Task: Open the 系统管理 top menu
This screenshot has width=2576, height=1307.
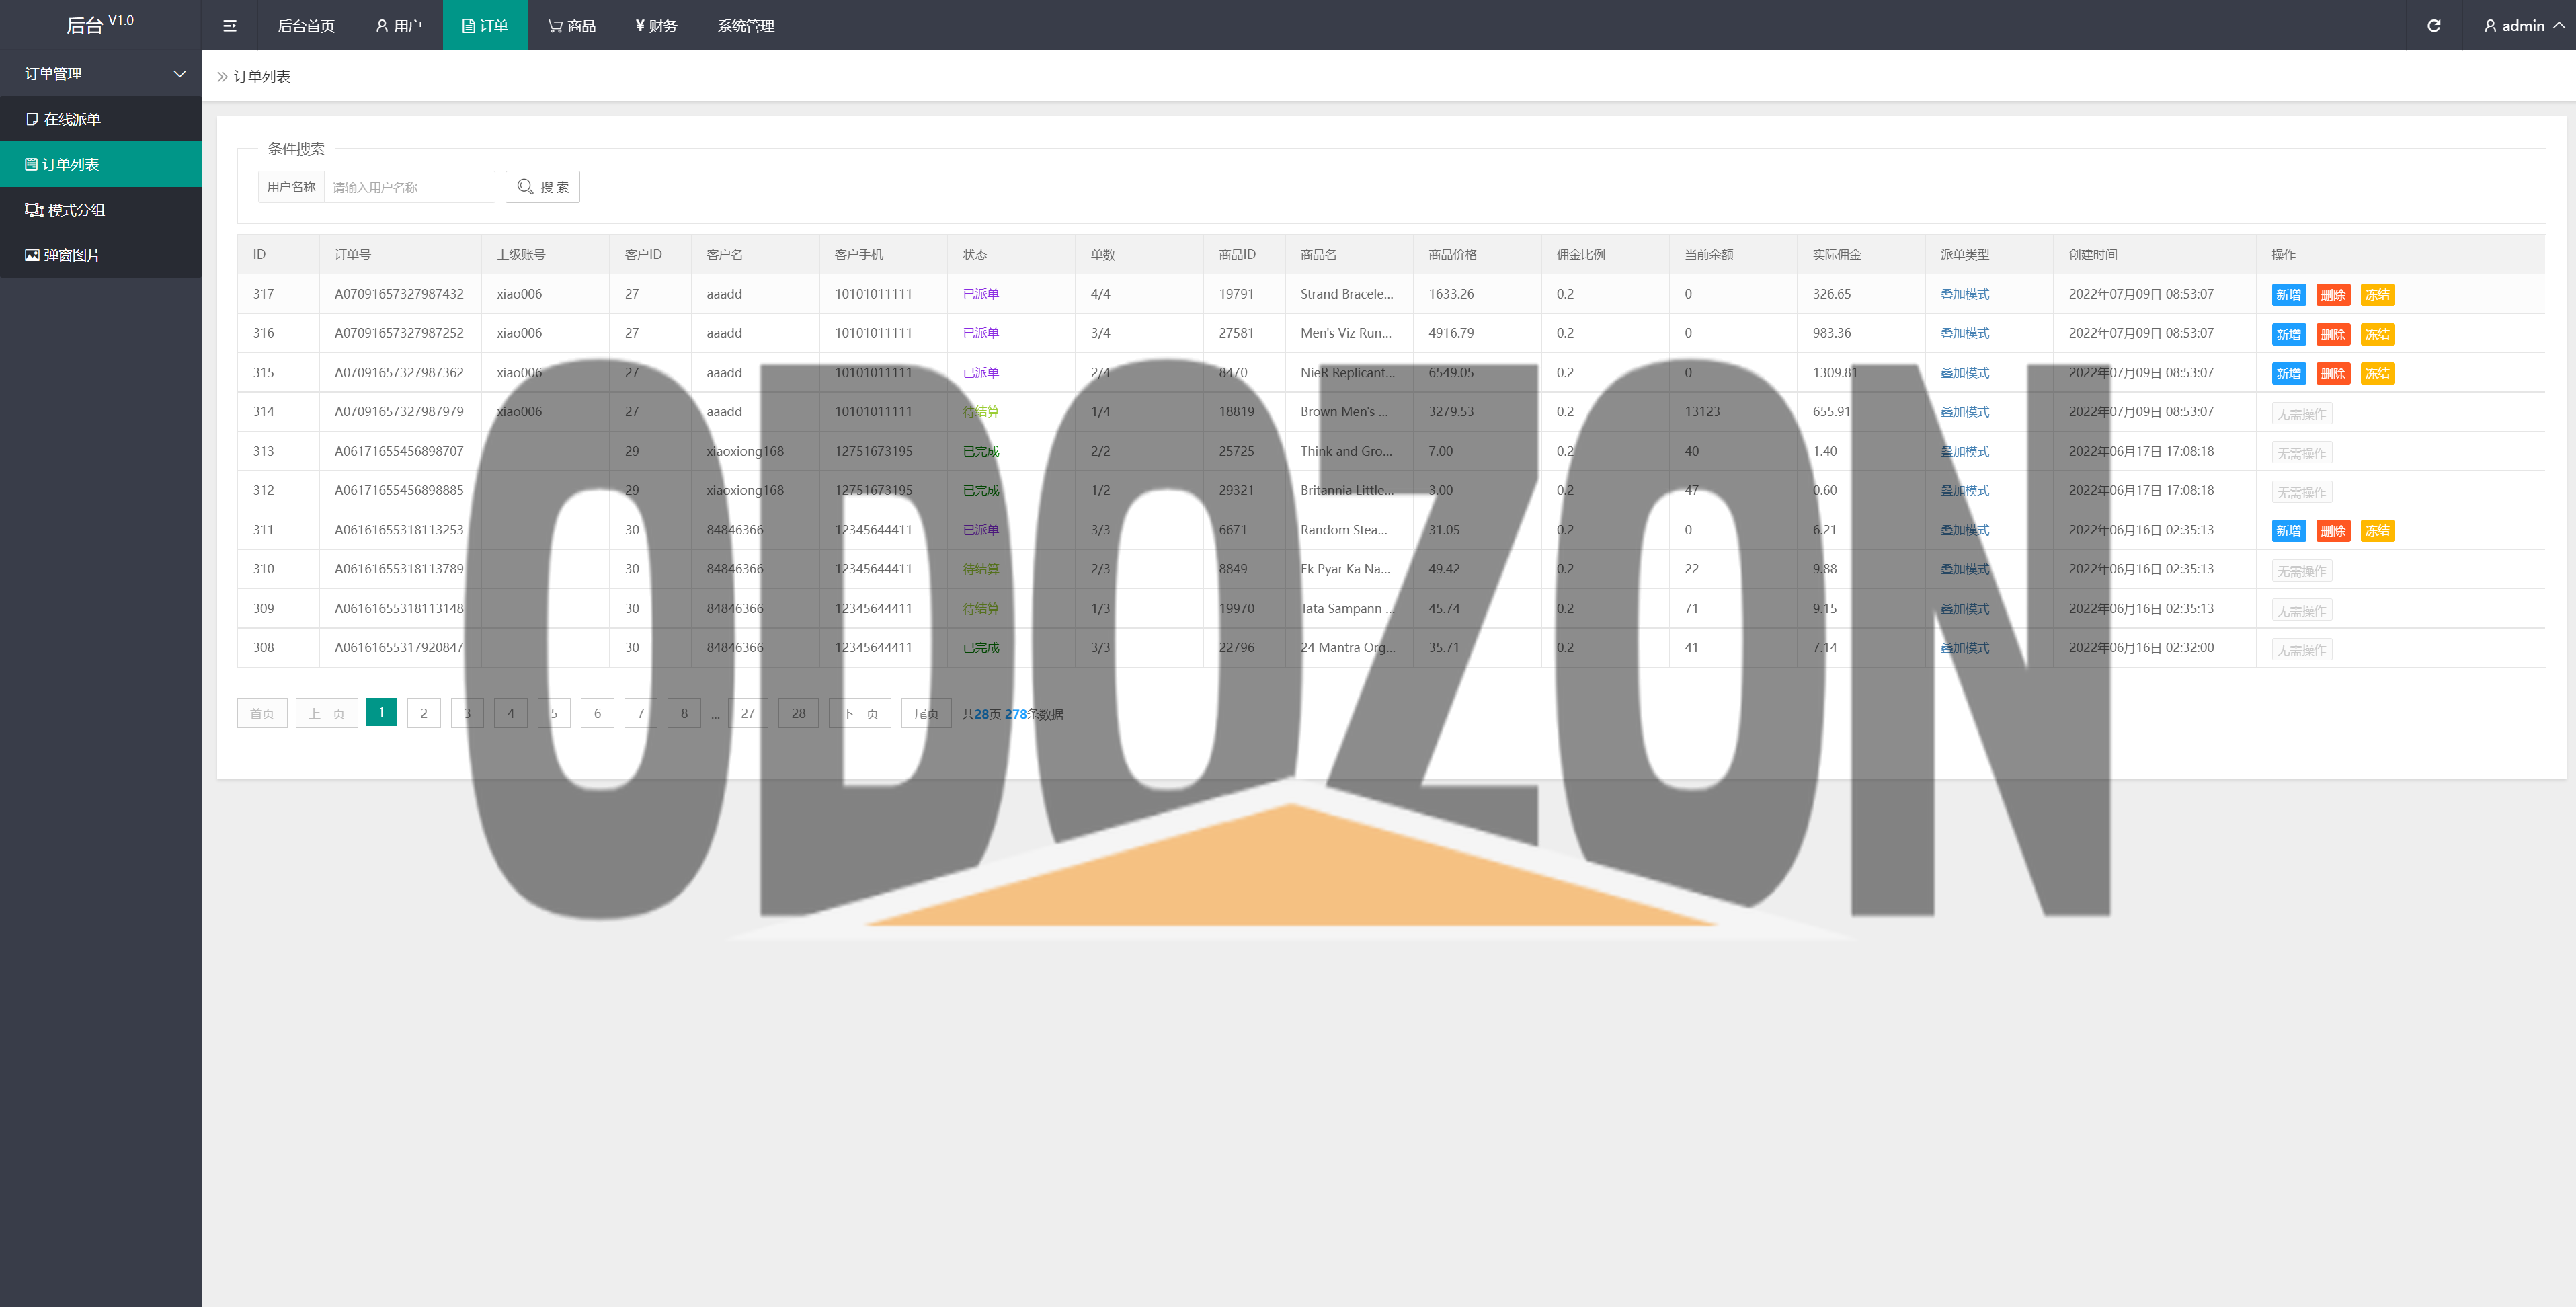Action: coord(746,26)
